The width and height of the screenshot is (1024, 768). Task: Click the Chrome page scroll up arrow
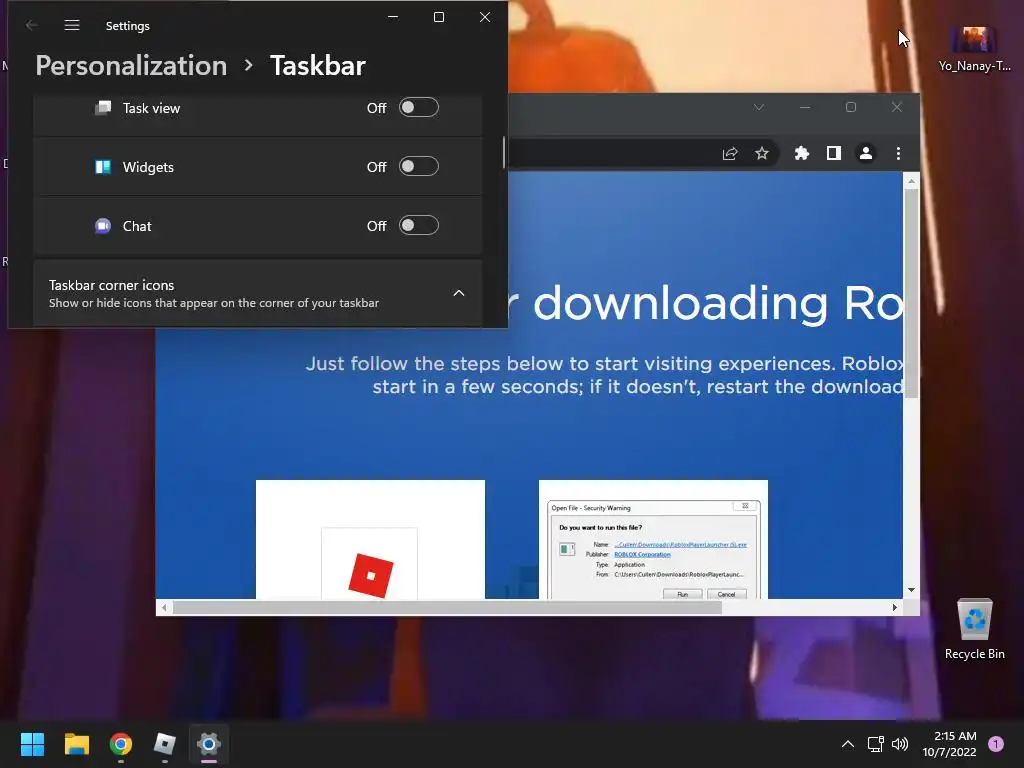point(912,181)
